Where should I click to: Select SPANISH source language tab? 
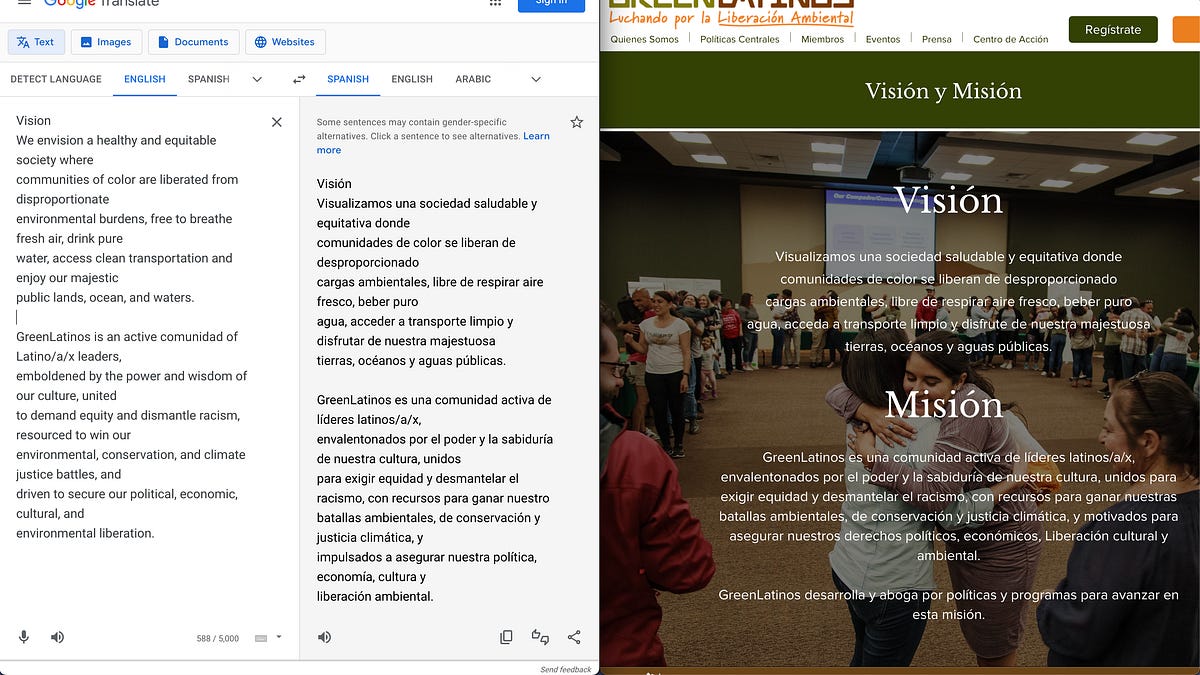[x=209, y=79]
